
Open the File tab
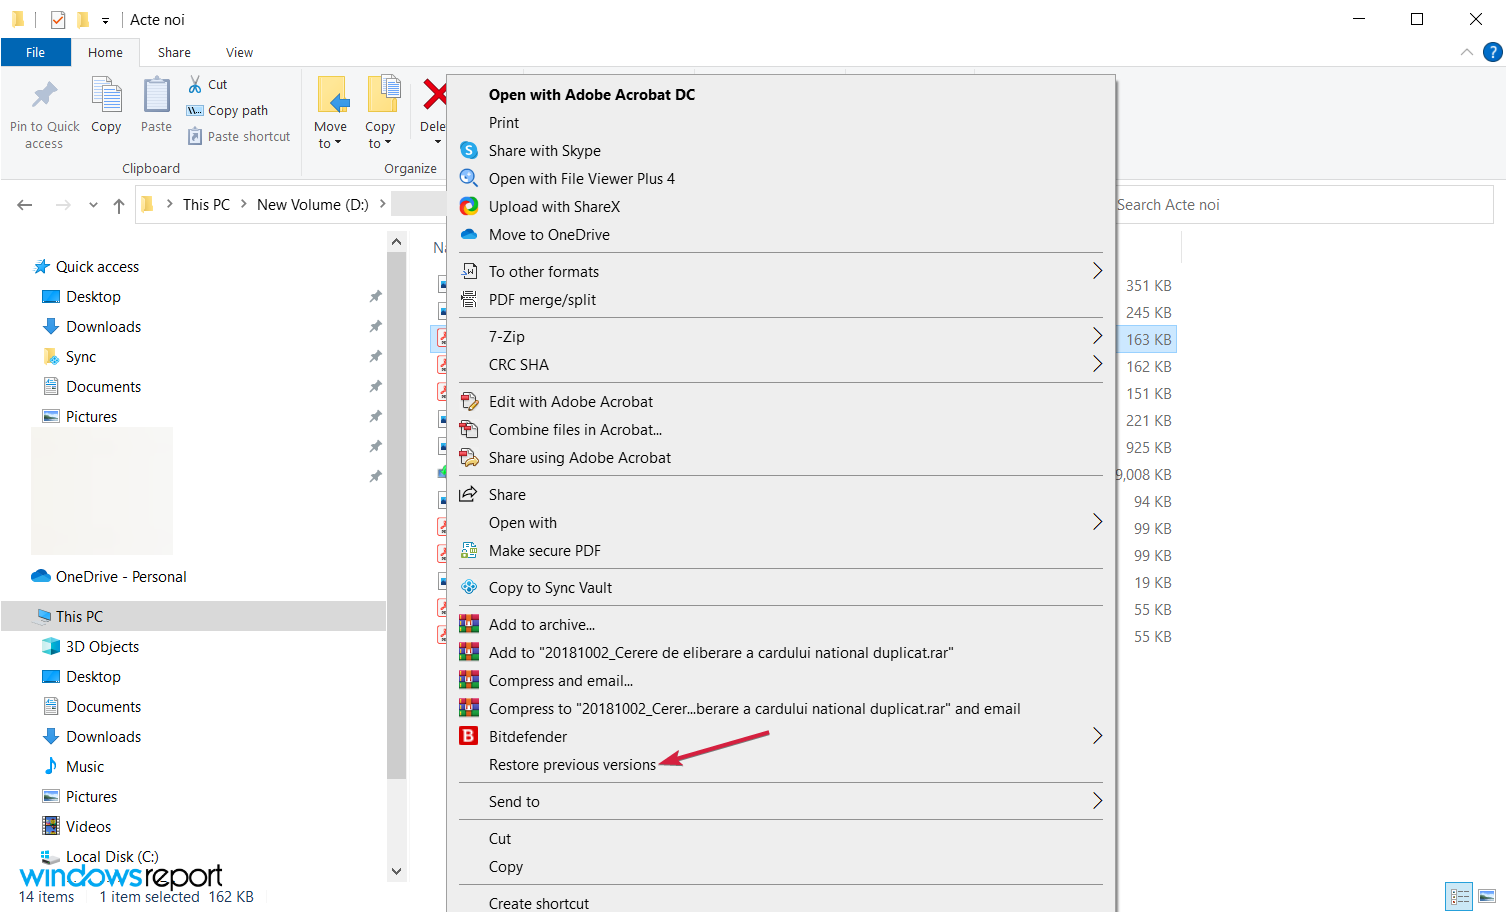tap(36, 53)
